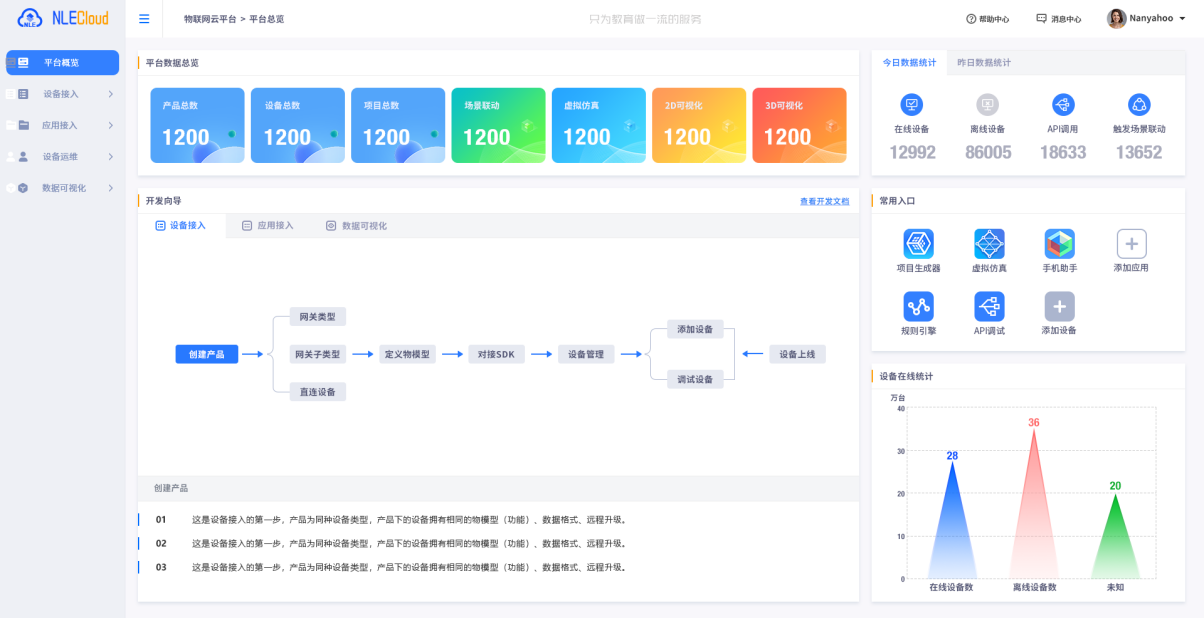The image size is (1204, 618).
Task: Switch to 昨日数据统计 tab
Action: coord(984,62)
